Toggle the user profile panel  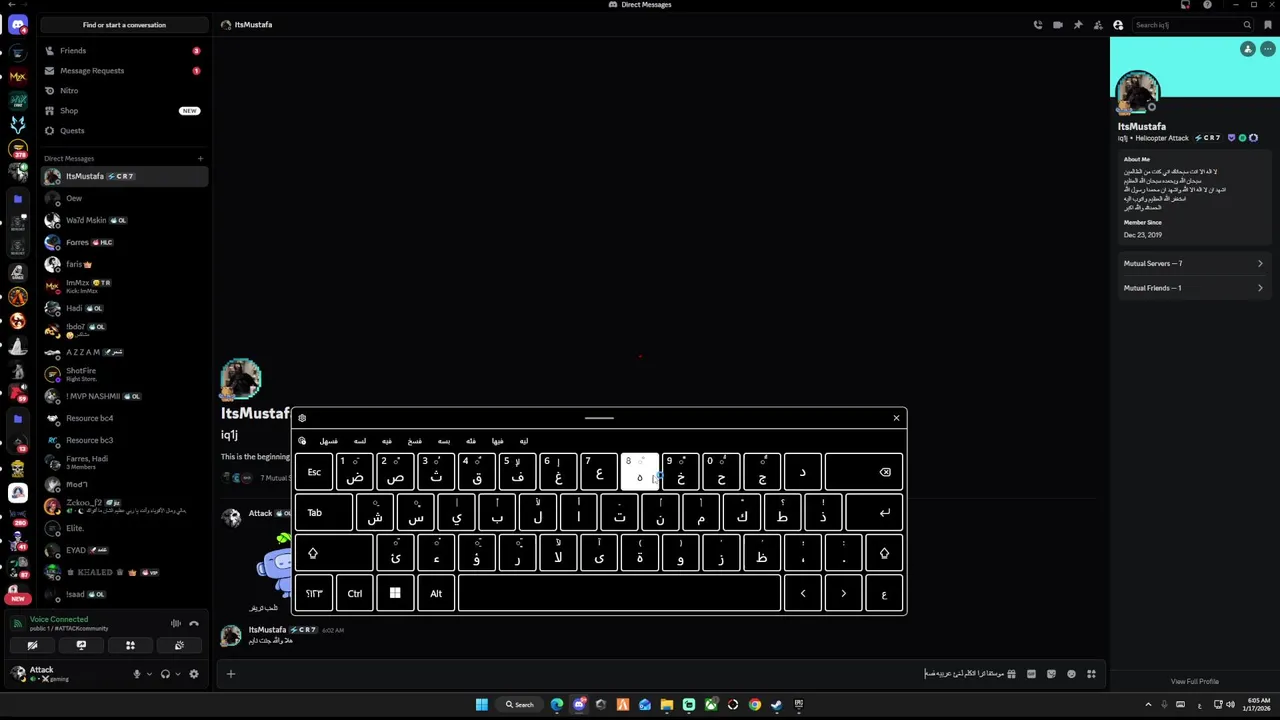[x=1118, y=25]
